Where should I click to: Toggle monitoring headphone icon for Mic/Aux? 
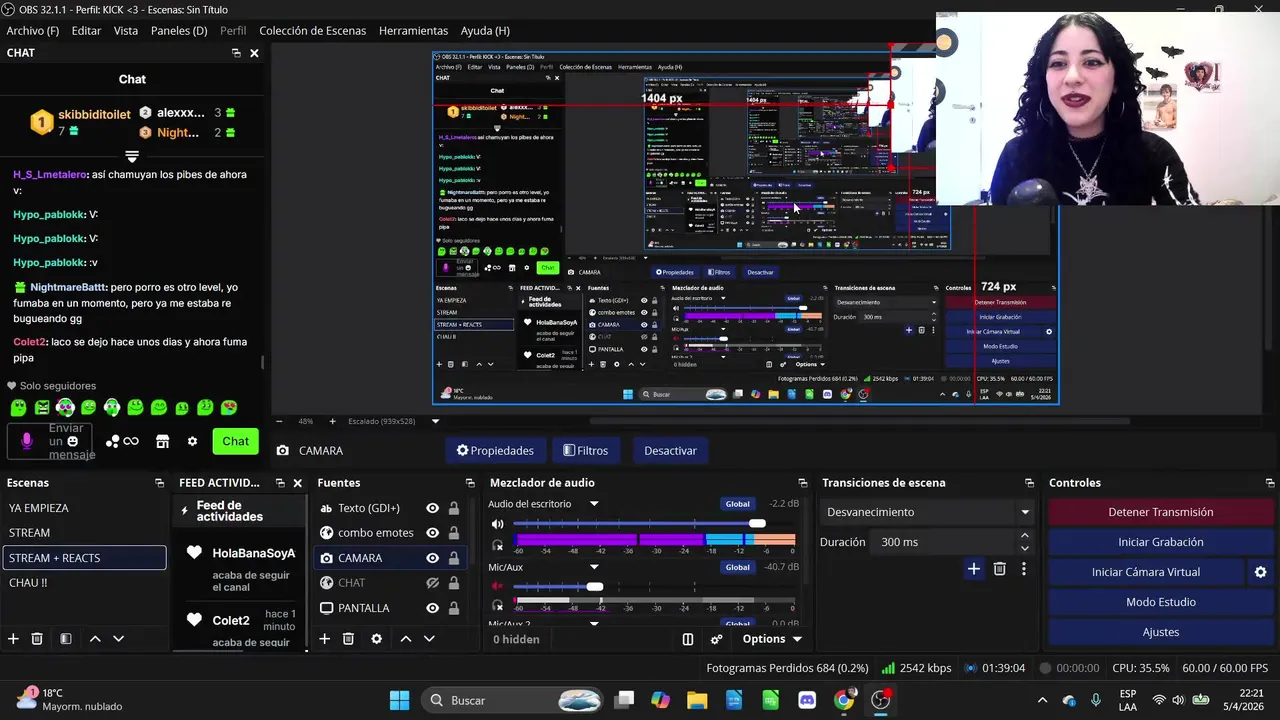tap(498, 606)
